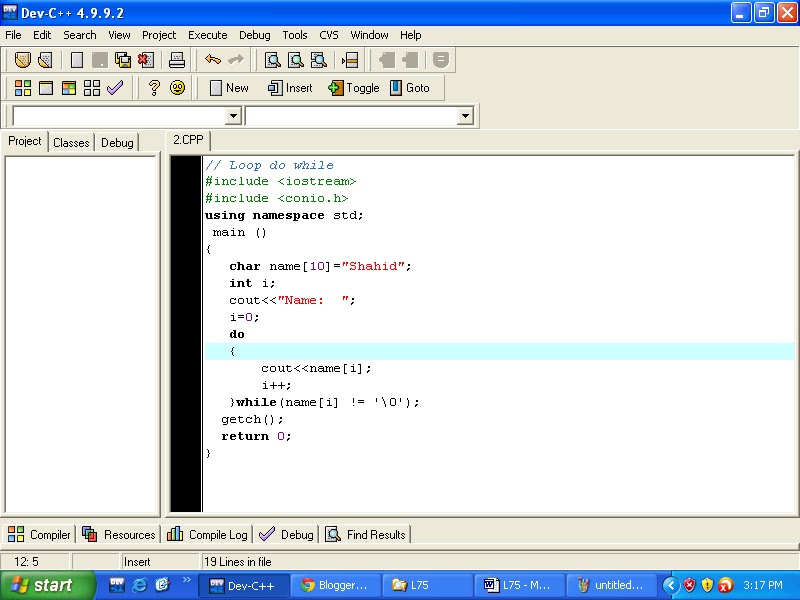
Task: Click the comment line '// Loop do while'
Action: click(269, 165)
